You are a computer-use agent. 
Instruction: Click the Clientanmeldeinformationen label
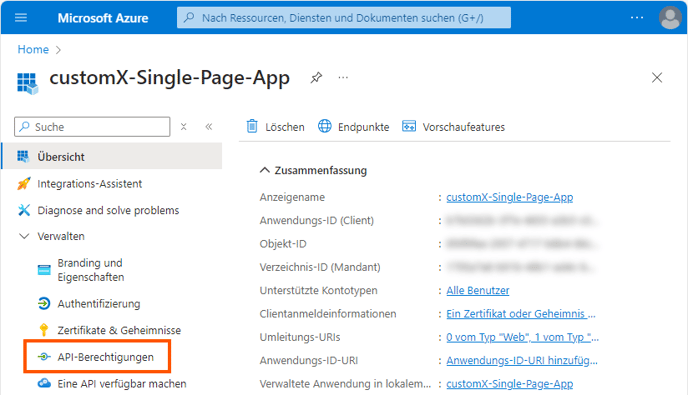click(x=328, y=314)
